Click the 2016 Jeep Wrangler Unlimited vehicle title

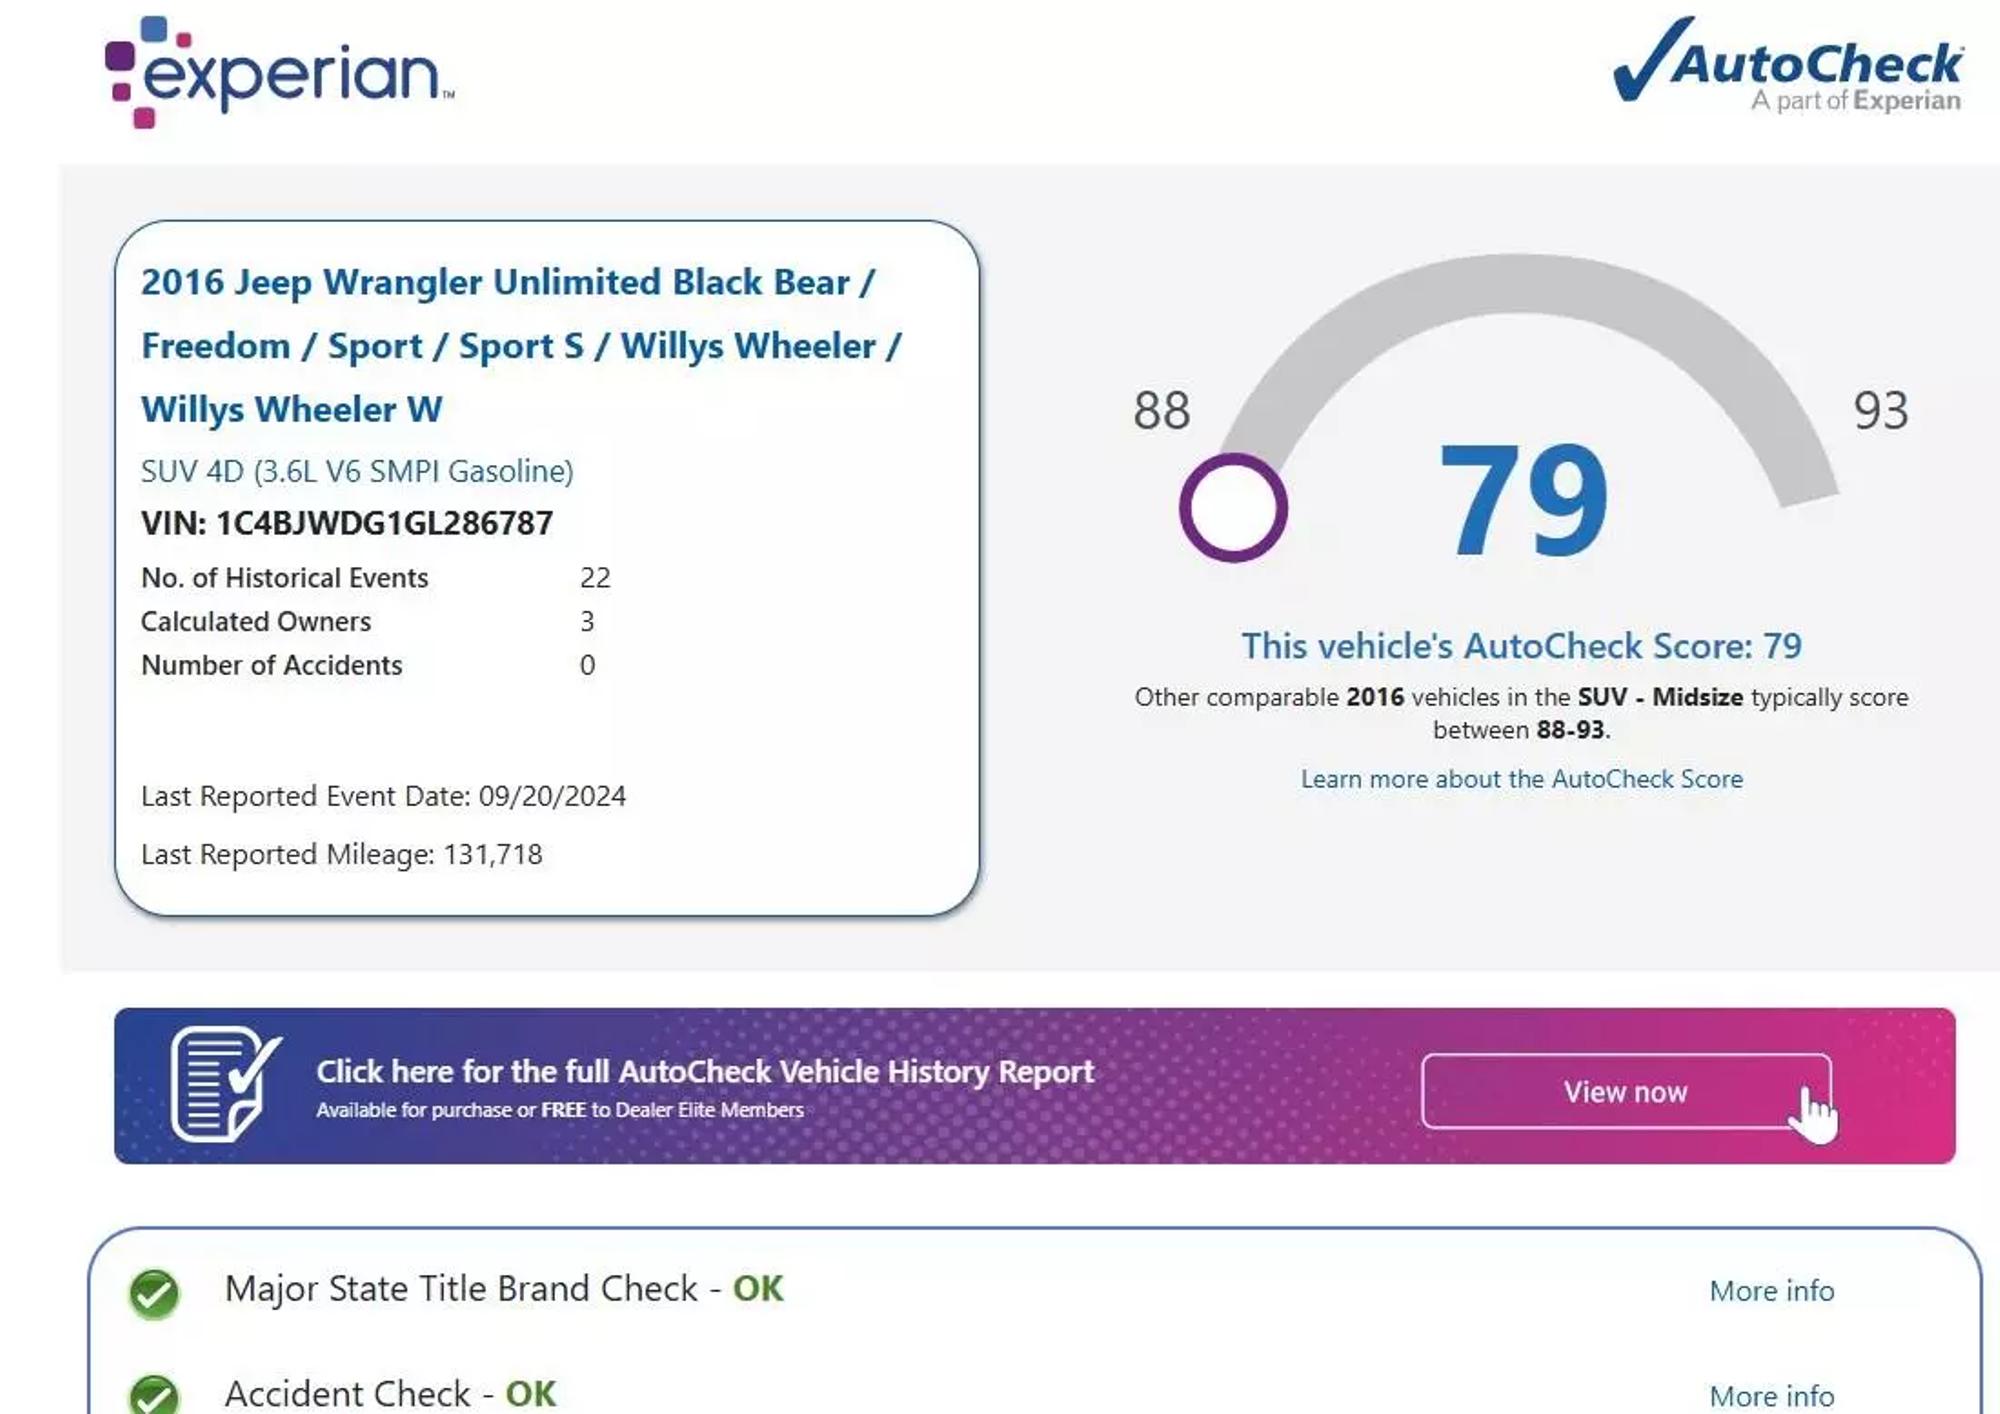click(521, 345)
